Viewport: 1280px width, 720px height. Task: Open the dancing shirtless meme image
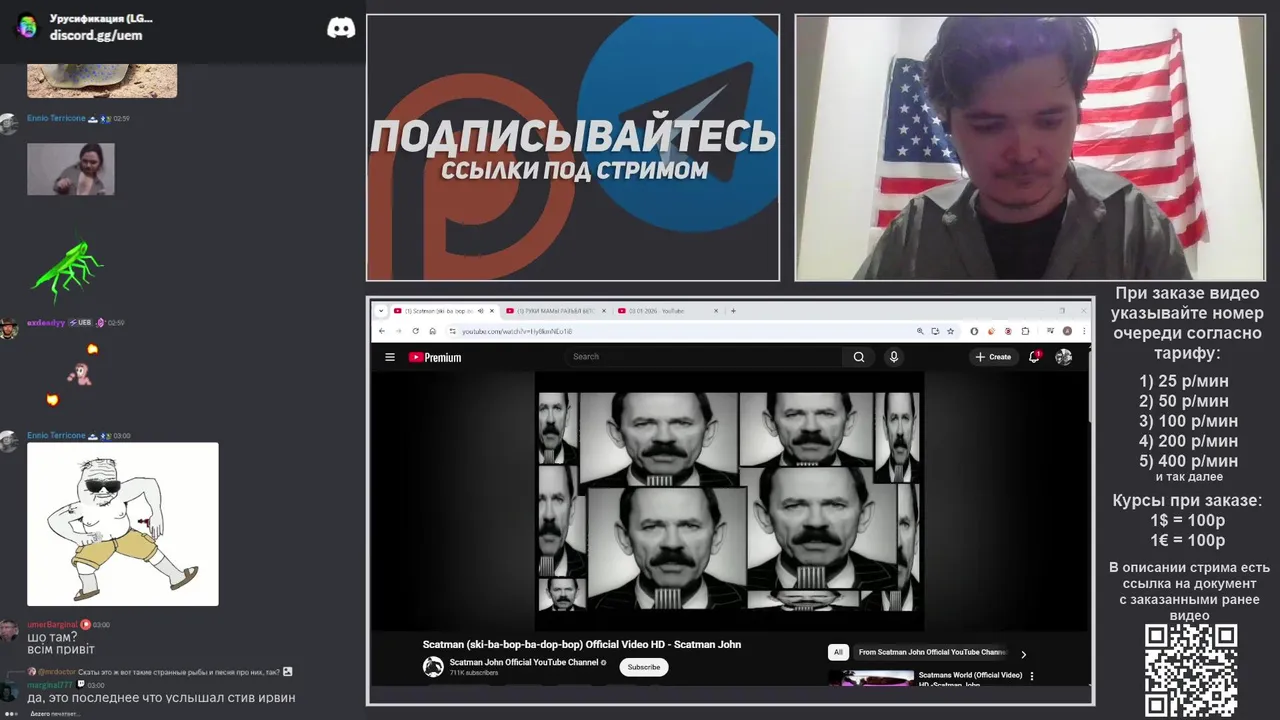tap(122, 524)
